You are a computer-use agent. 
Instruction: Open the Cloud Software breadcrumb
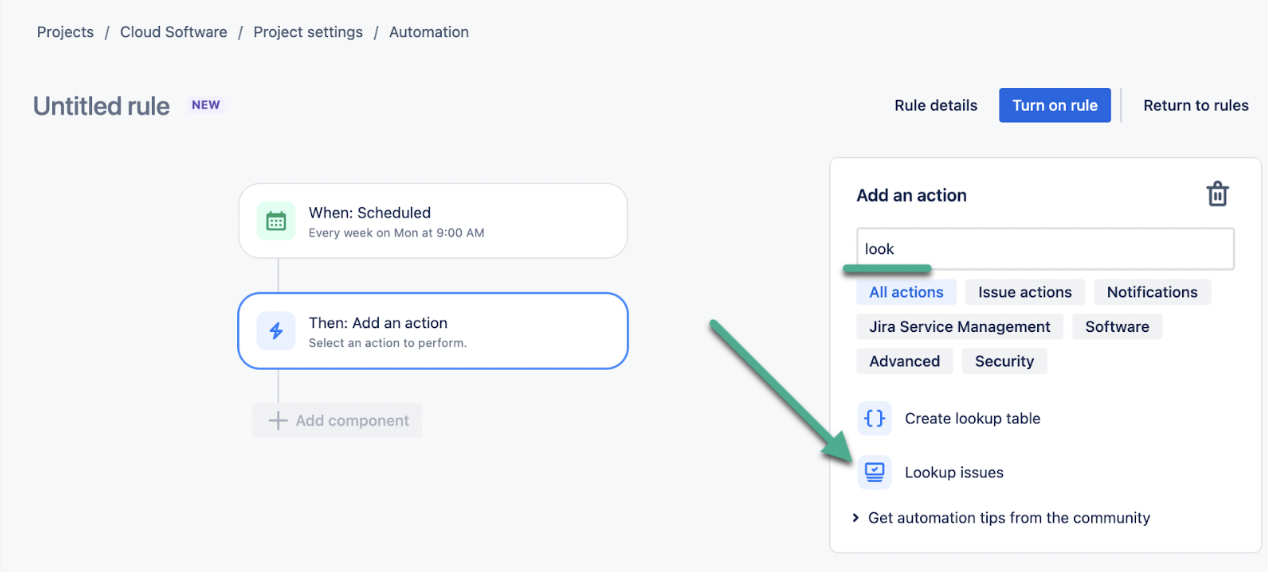pos(174,32)
